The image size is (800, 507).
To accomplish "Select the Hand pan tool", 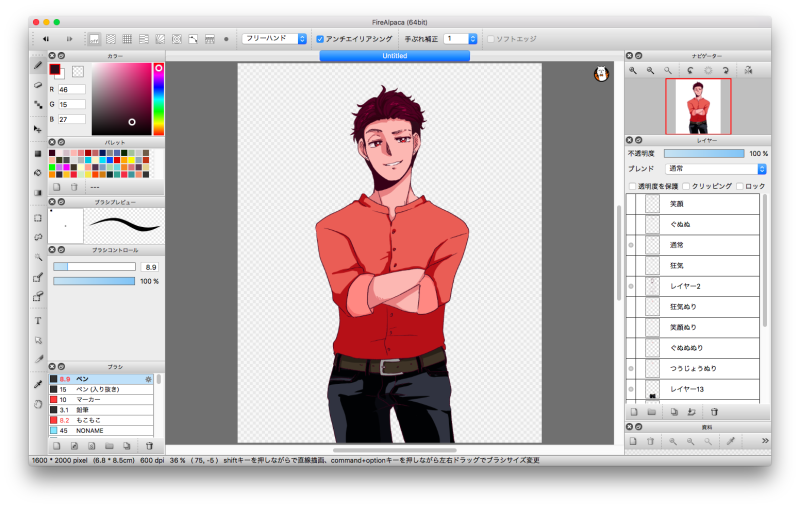I will point(38,404).
